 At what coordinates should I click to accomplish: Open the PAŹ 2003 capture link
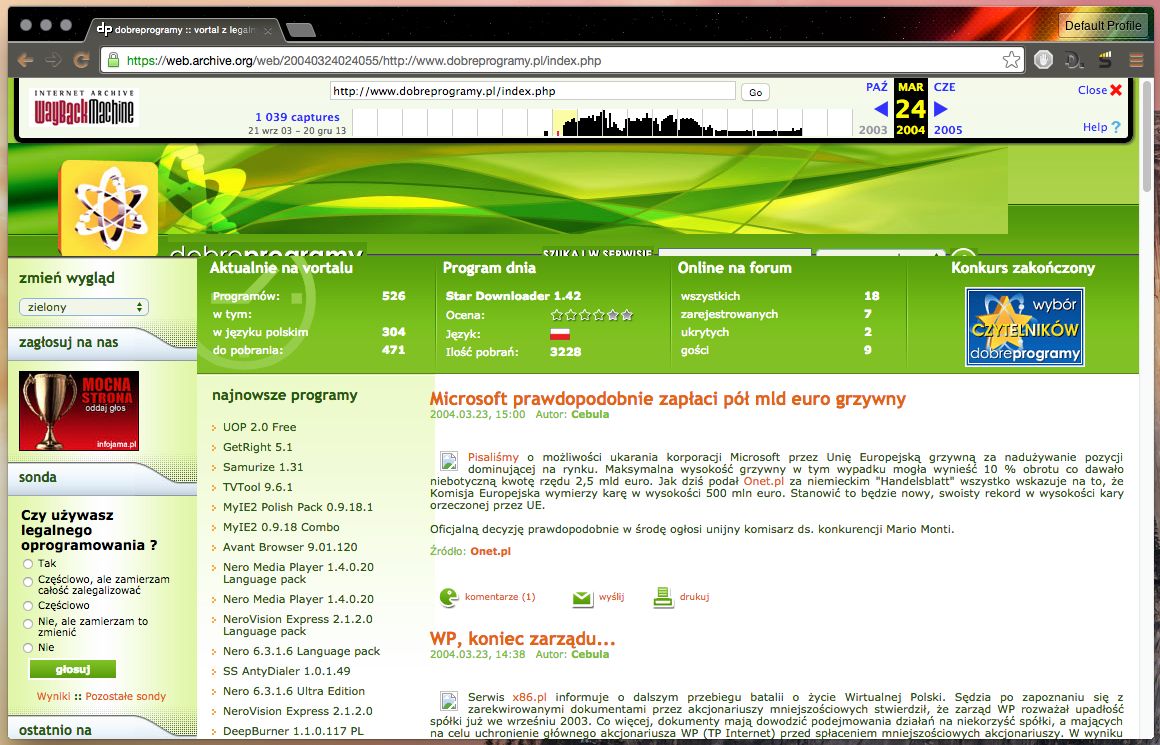pyautogui.click(x=876, y=87)
